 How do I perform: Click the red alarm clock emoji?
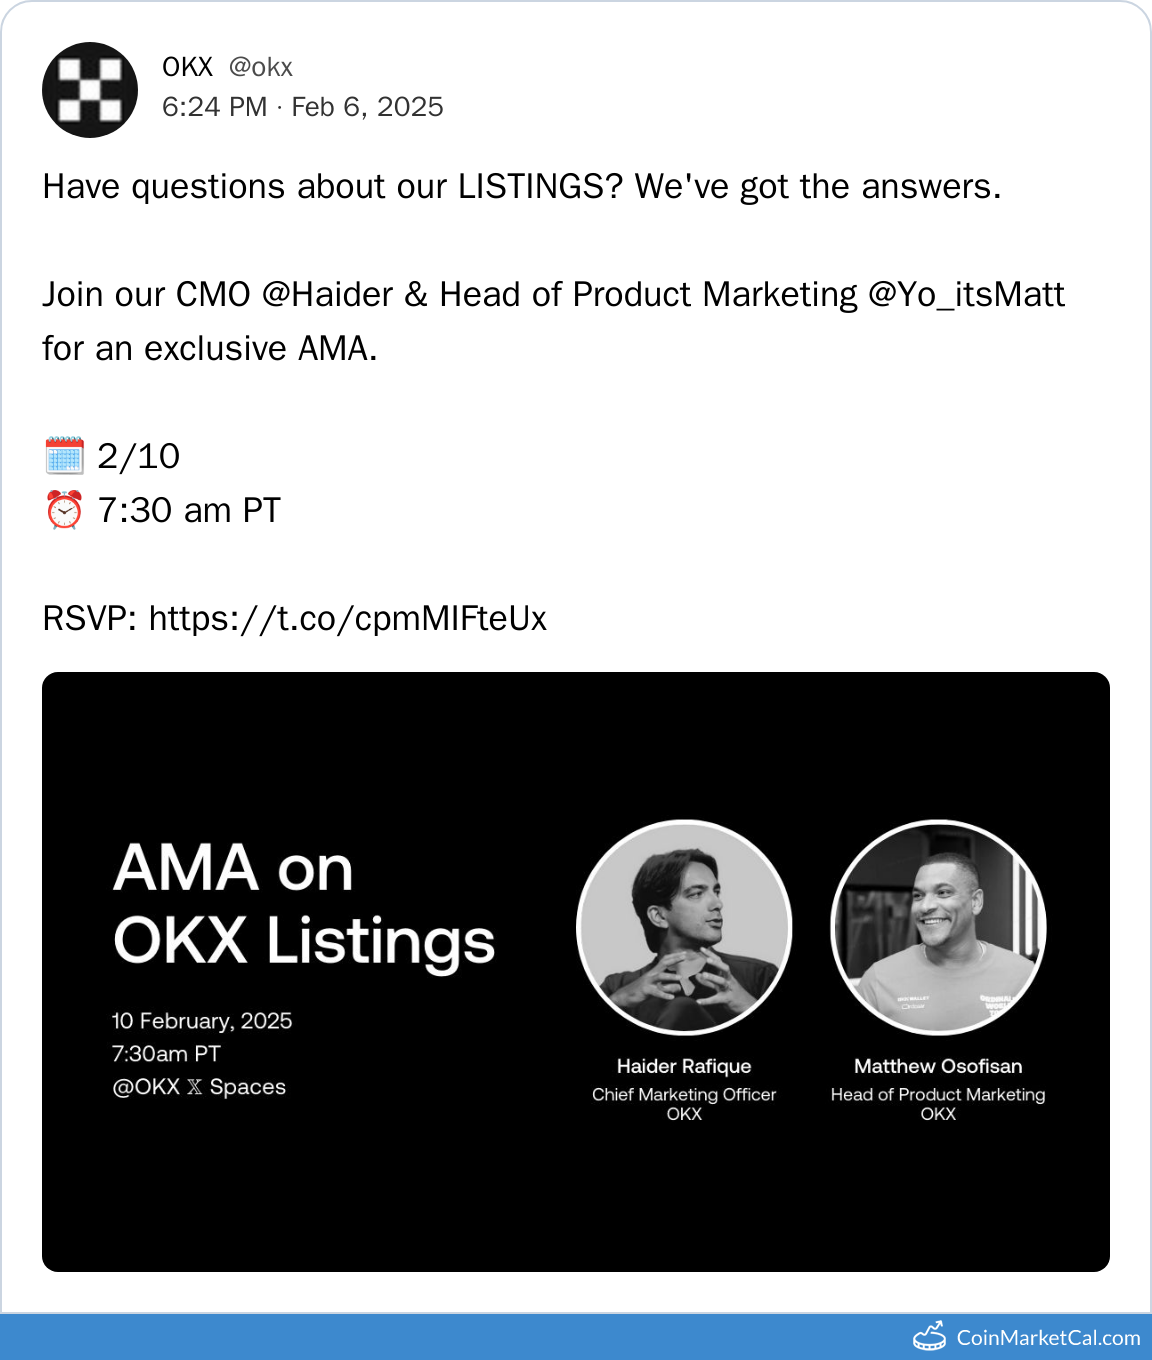[x=64, y=510]
